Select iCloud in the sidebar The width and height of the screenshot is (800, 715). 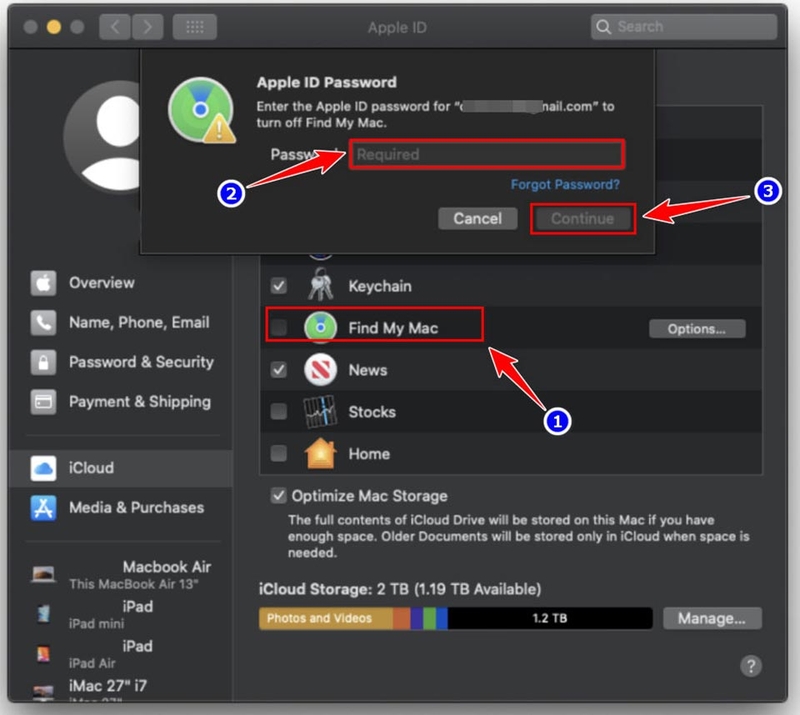[121, 468]
